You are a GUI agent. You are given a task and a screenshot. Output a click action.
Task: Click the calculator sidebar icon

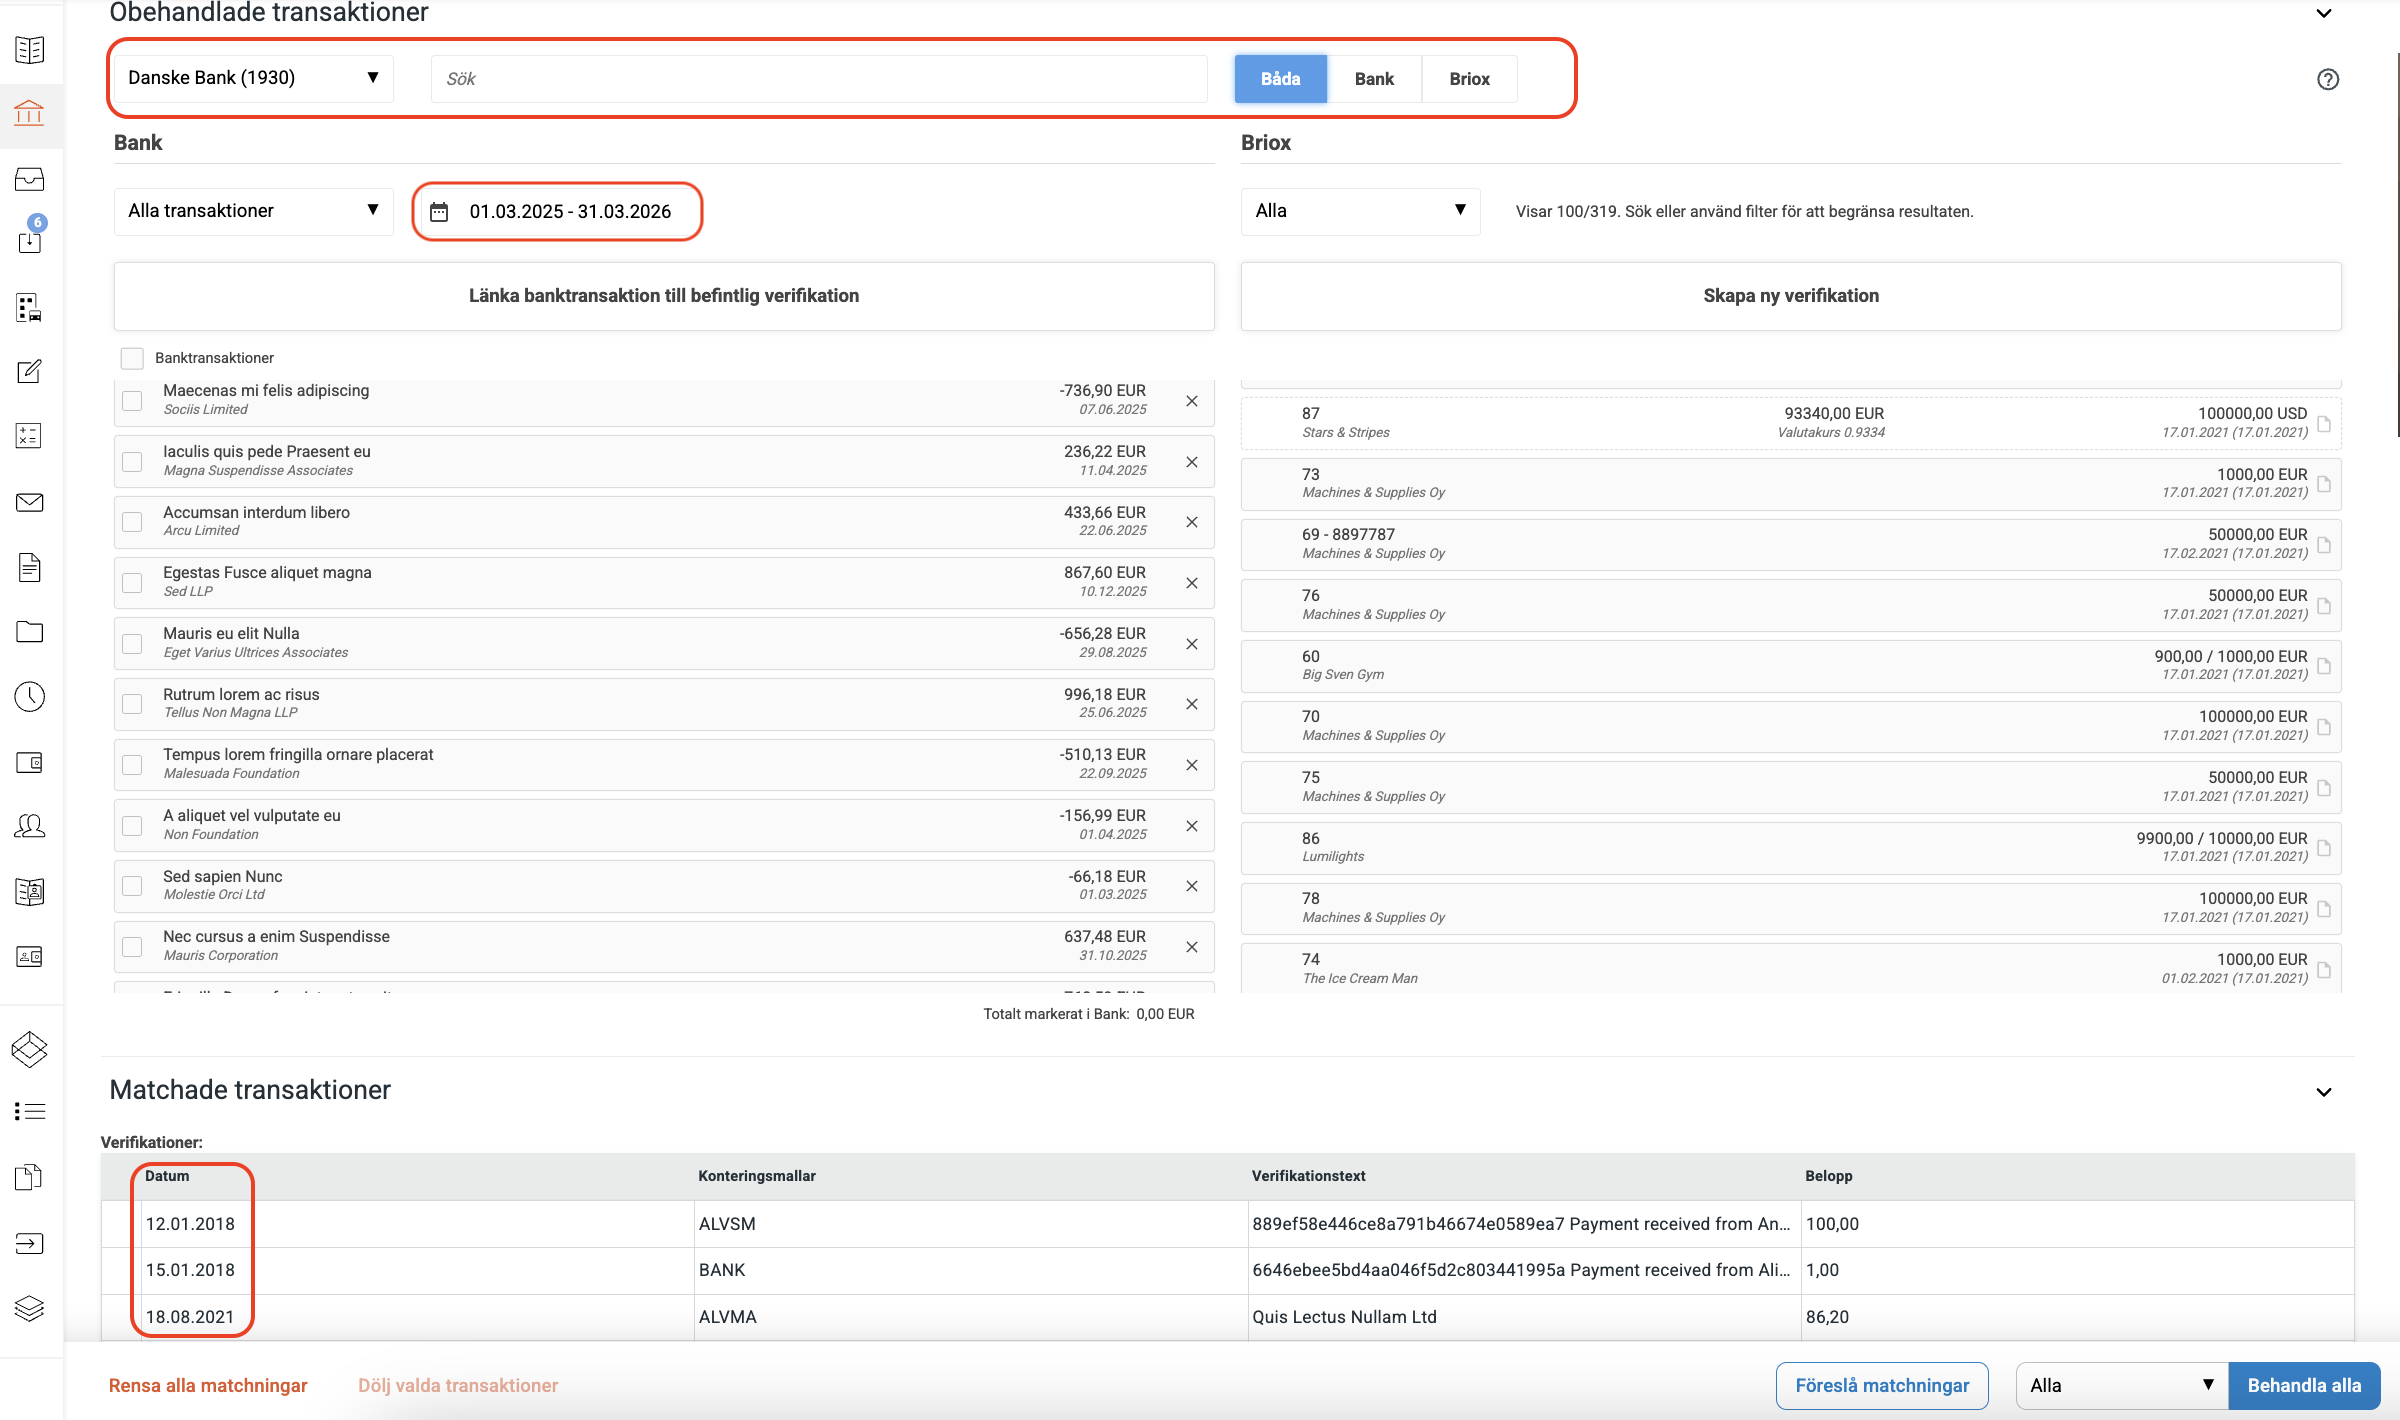[x=29, y=436]
